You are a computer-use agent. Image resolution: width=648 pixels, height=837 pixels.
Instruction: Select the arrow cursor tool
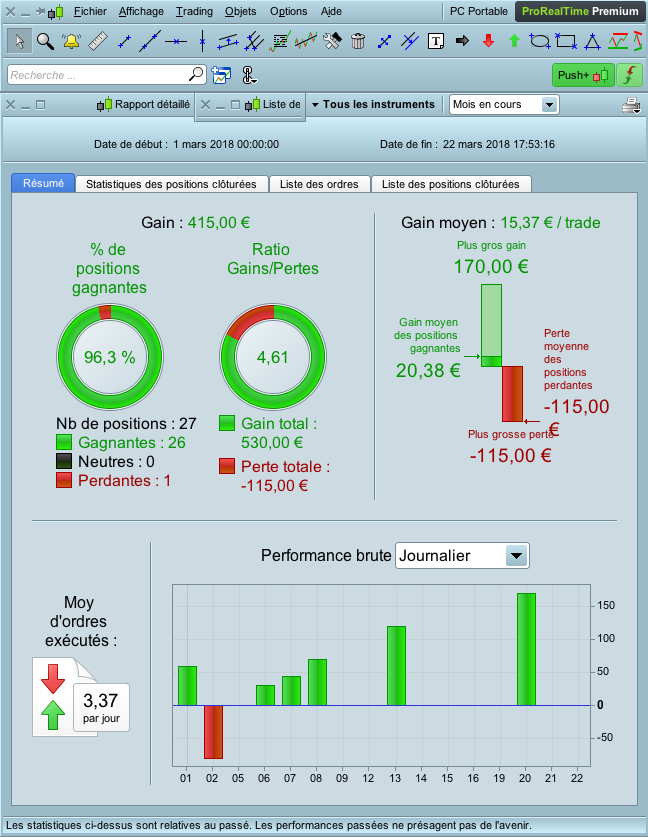coord(20,41)
